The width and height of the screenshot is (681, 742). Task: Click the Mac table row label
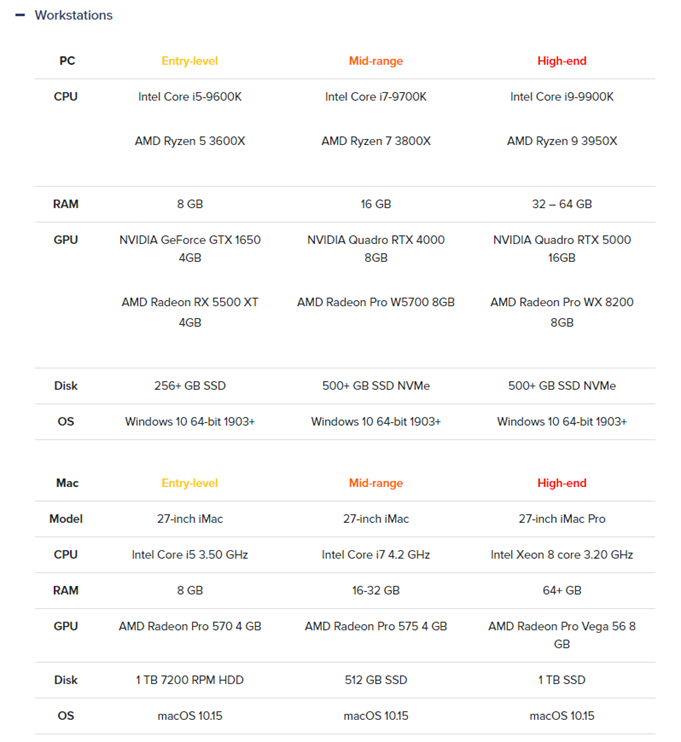click(x=67, y=483)
